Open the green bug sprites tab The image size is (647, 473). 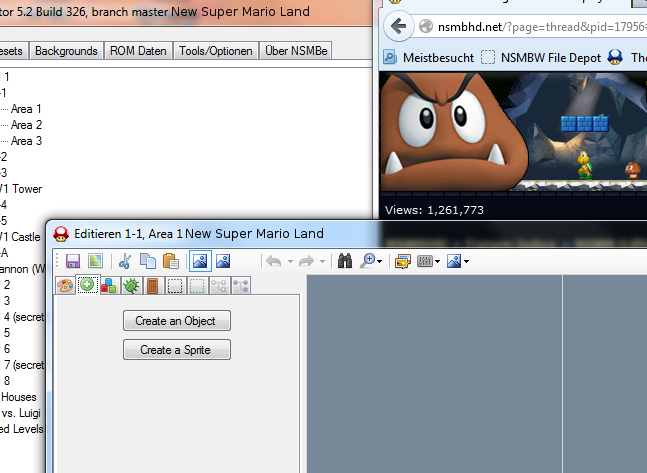pos(131,286)
